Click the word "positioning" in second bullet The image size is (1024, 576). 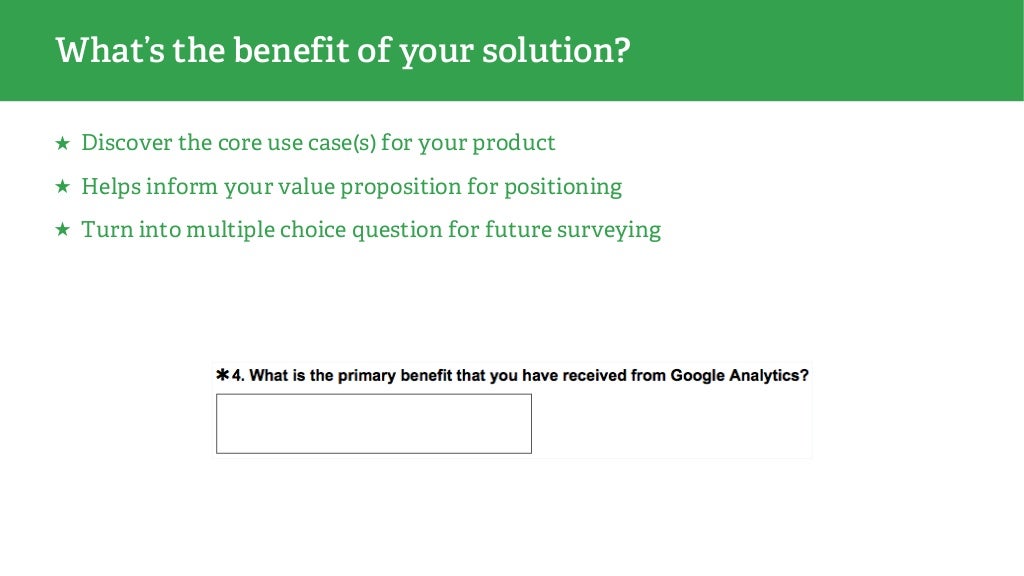coord(563,187)
